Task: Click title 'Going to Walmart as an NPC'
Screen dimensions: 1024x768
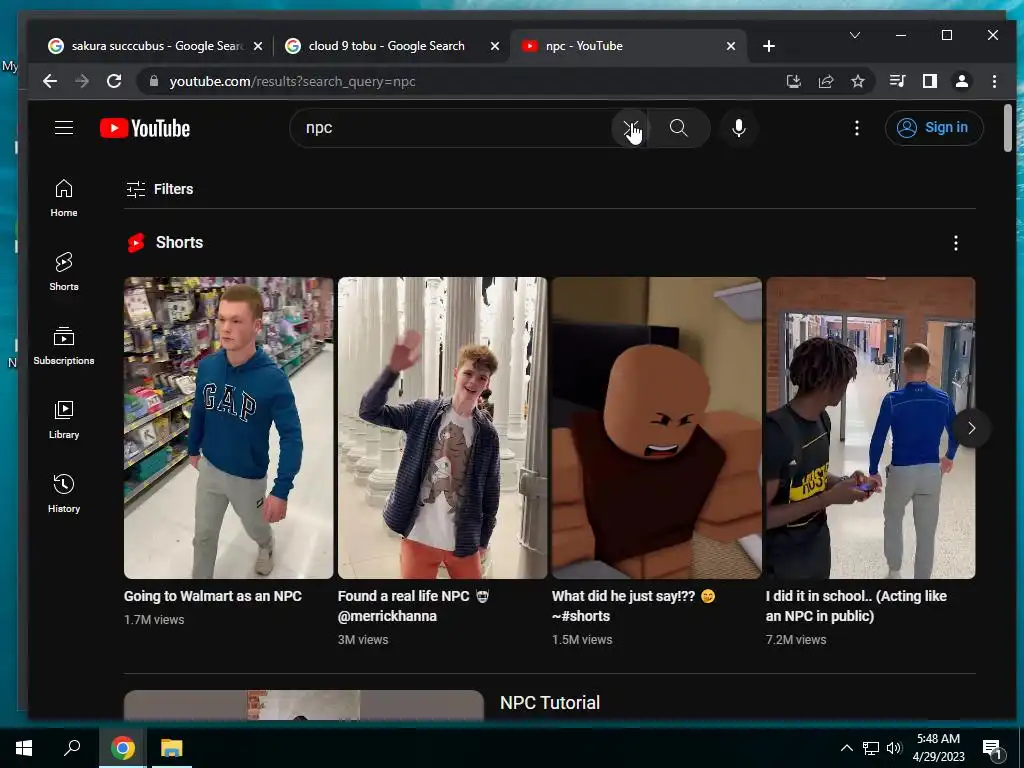Action: 213,596
